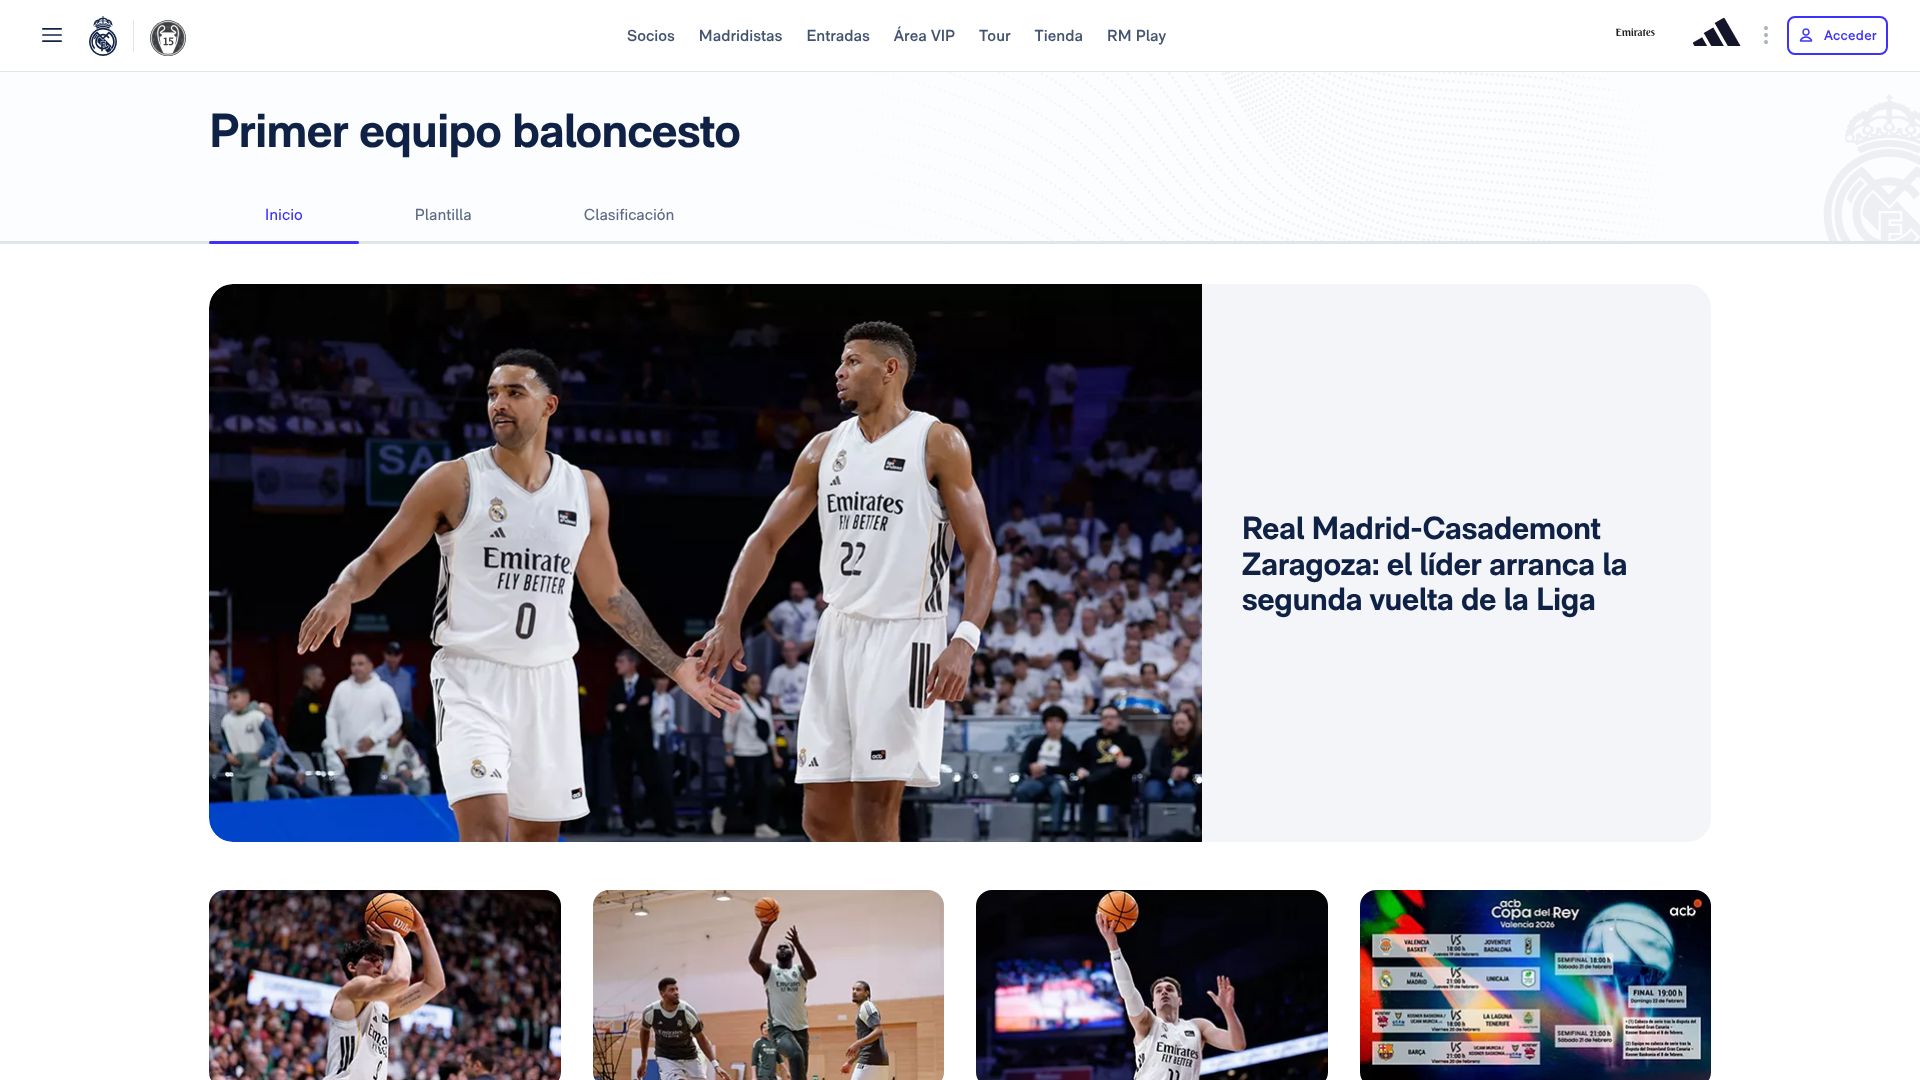Click the 15 Champions badge icon
Screen dimensions: 1920x1080
tap(168, 38)
